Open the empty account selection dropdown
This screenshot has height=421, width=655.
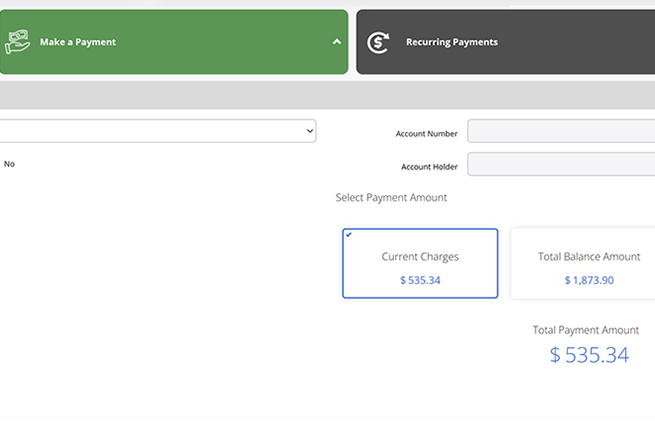tap(150, 131)
